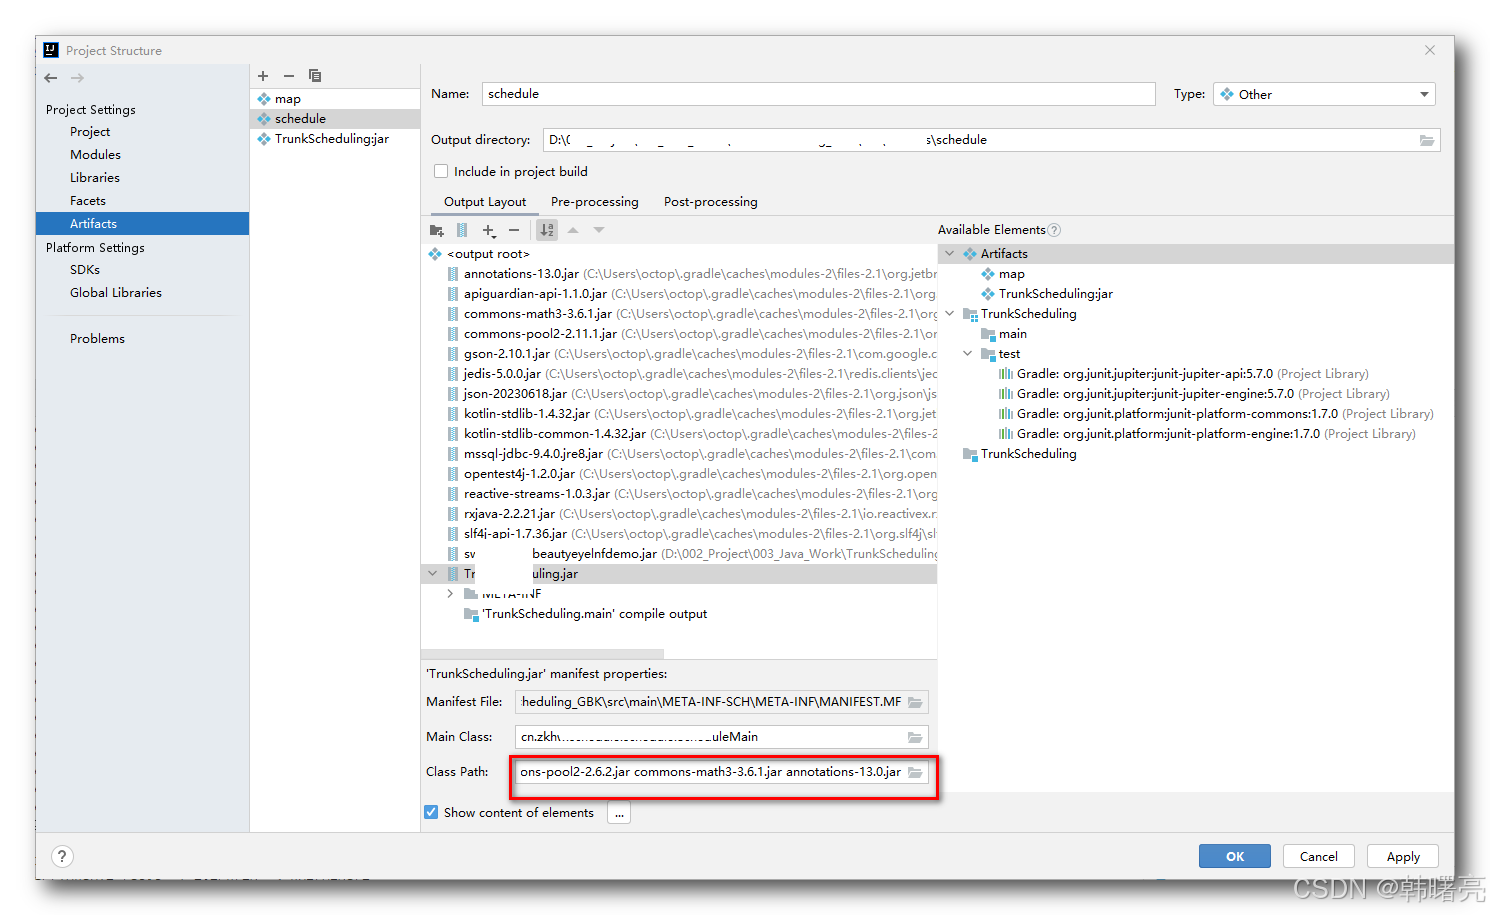Click the create archive icon in Output Layout toolbar

pos(462,230)
